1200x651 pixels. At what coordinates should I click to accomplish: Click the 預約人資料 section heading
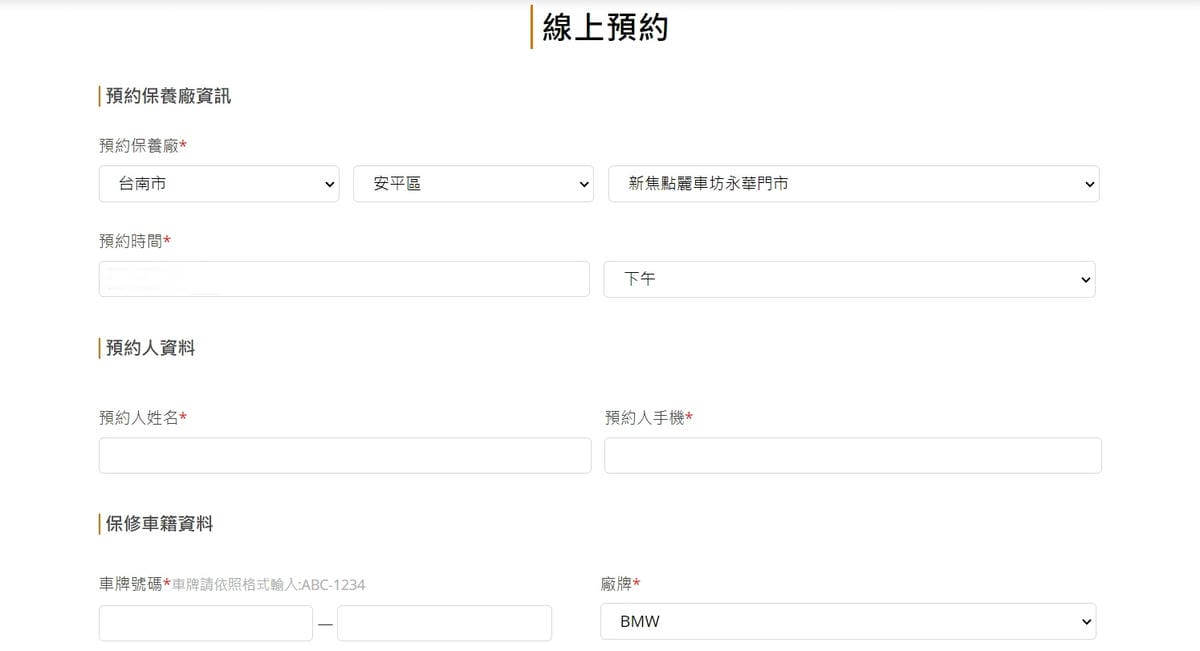[x=150, y=348]
